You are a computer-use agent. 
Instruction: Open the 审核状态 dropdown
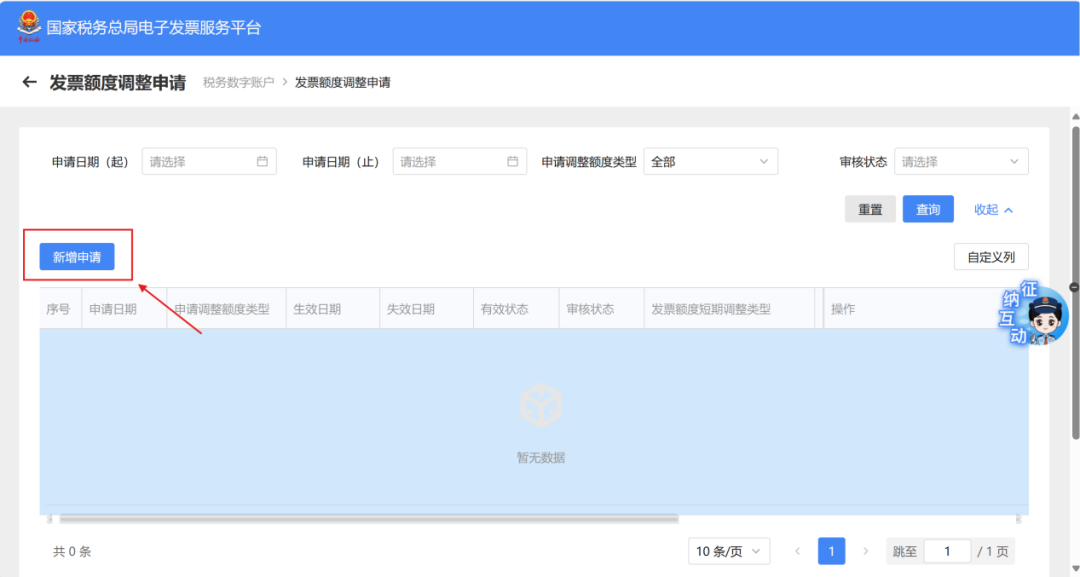click(961, 161)
